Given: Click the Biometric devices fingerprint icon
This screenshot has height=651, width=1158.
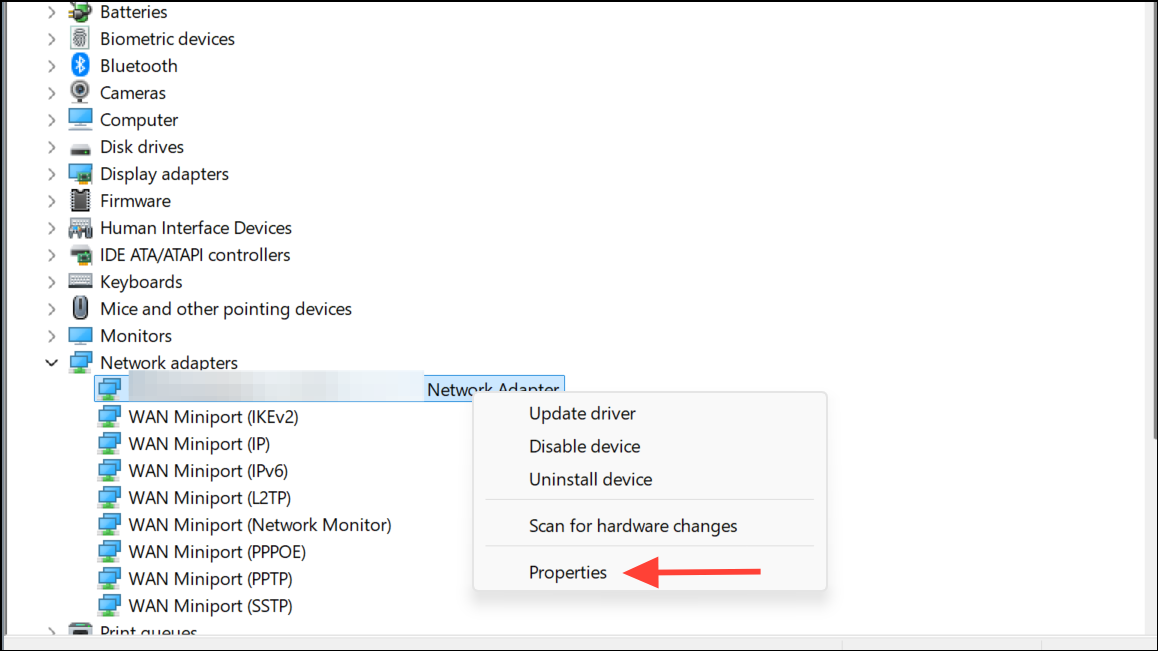Looking at the screenshot, I should pyautogui.click(x=80, y=38).
